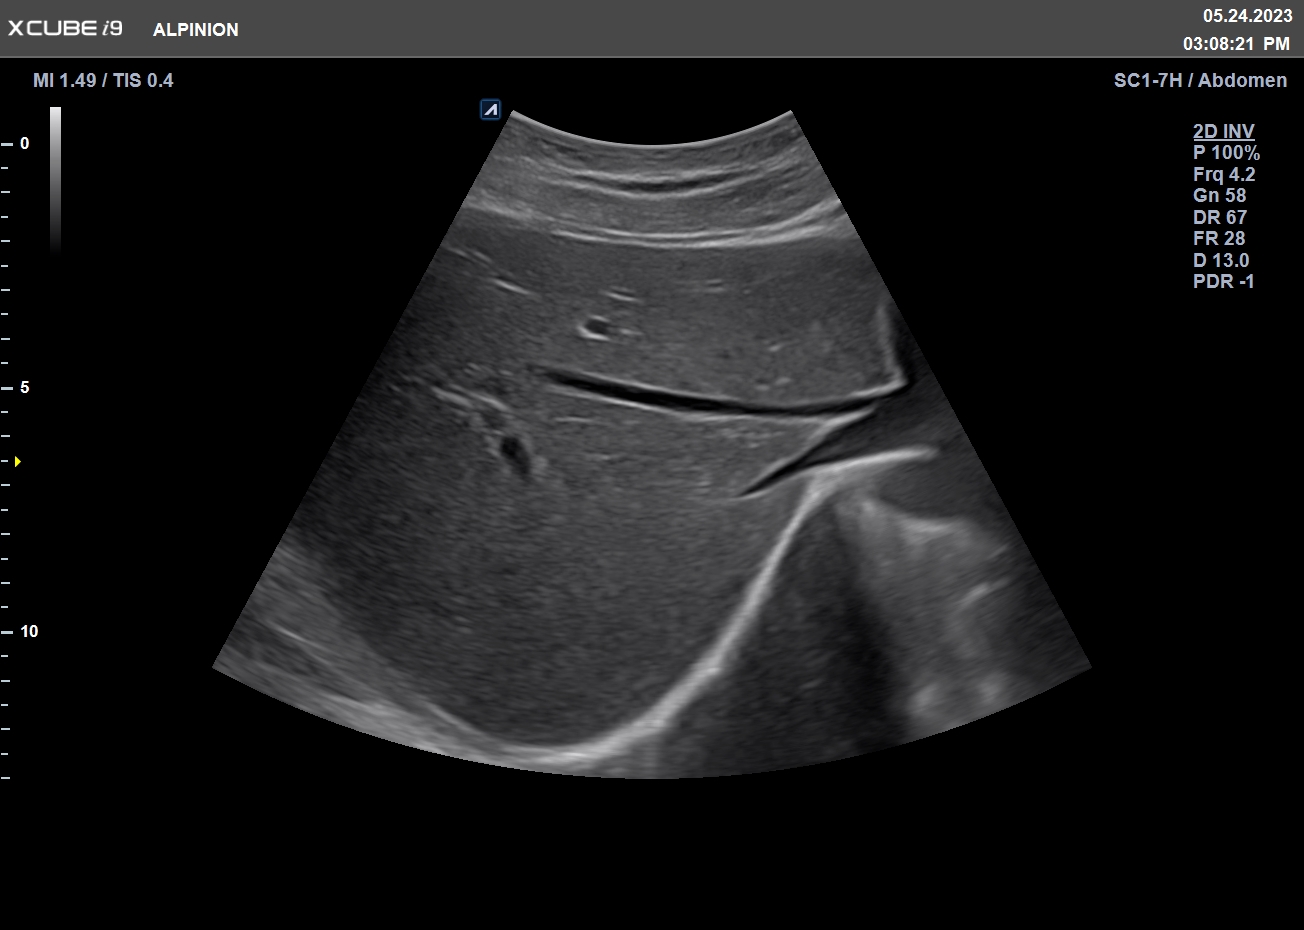This screenshot has height=930, width=1304.
Task: Select the Frq 4.2 frequency parameter
Action: point(1224,174)
